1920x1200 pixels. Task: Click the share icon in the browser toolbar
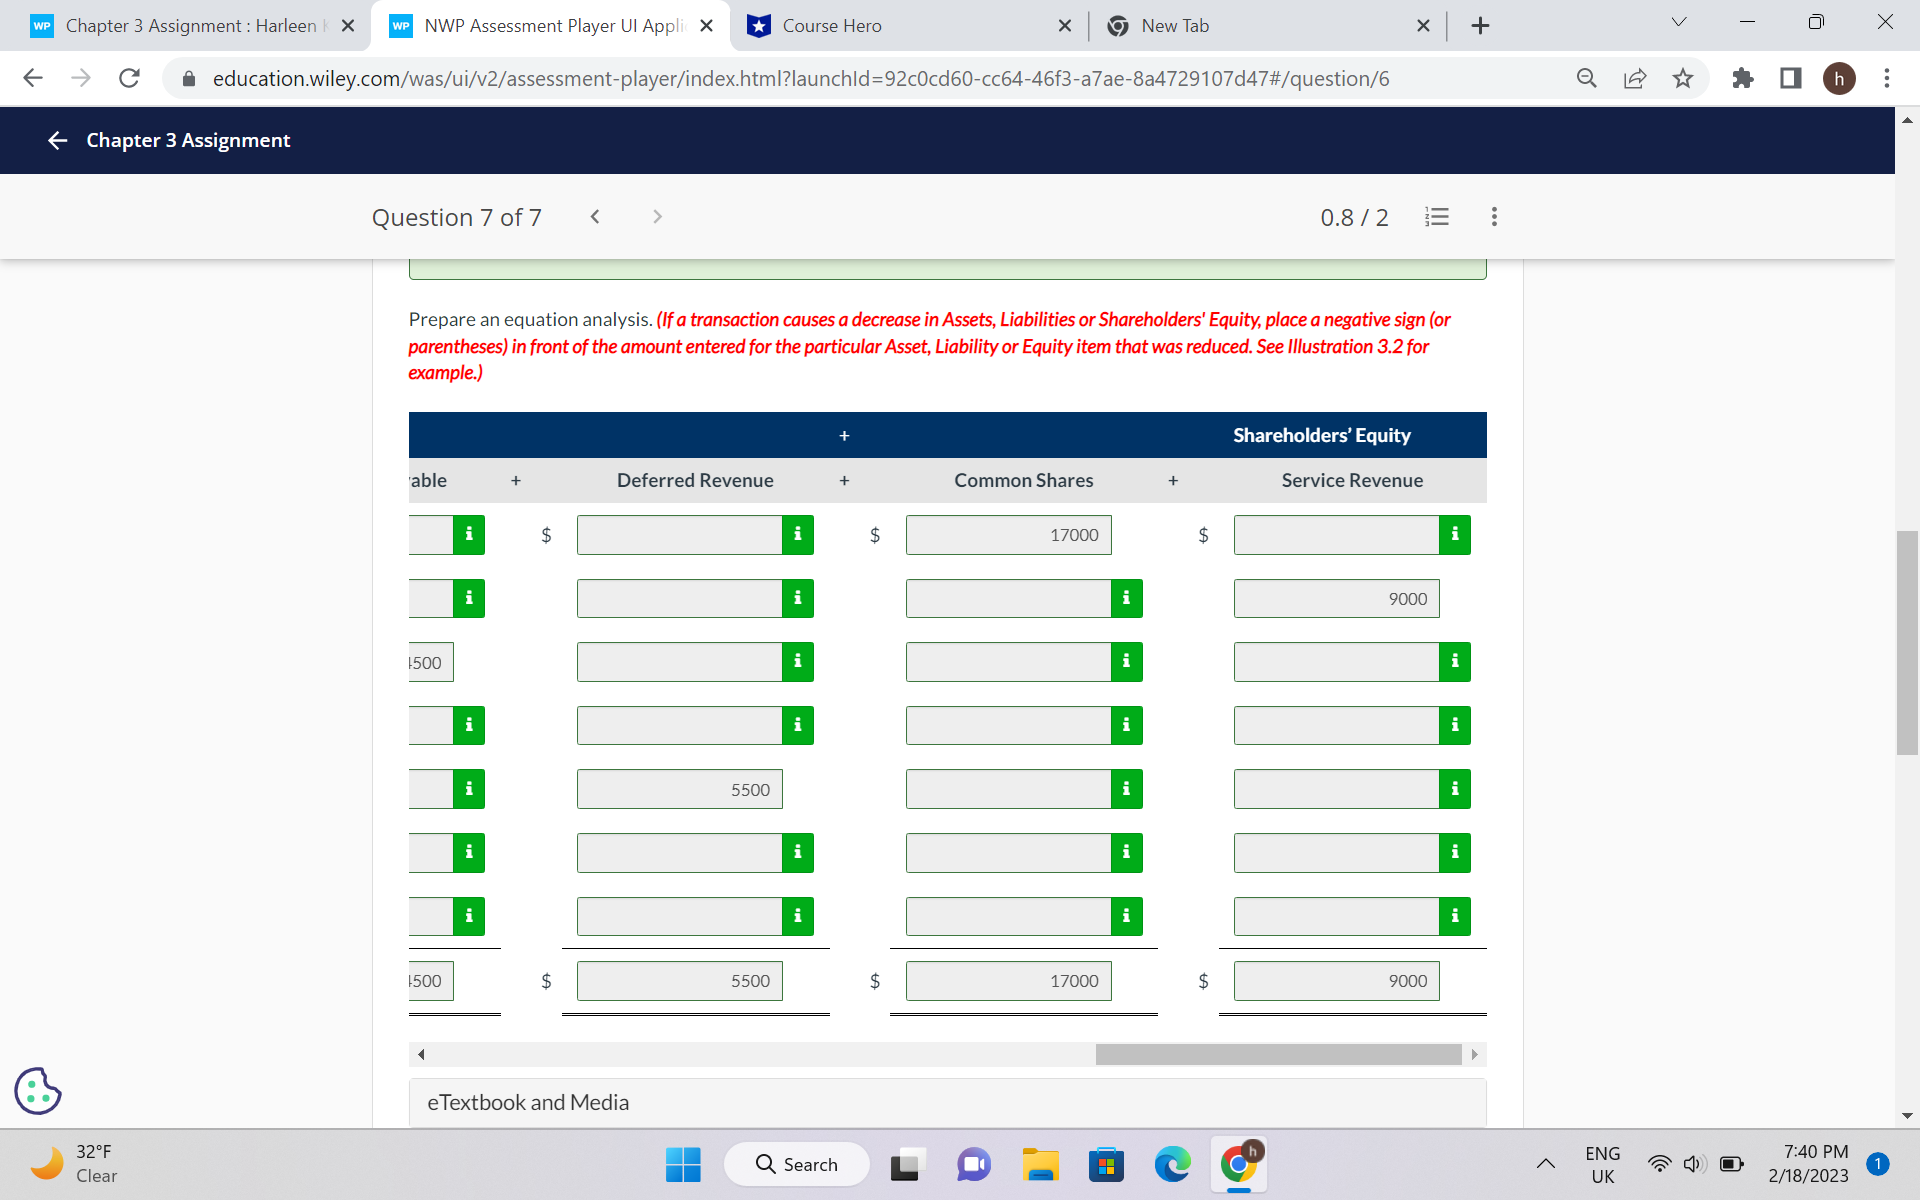coord(1634,78)
